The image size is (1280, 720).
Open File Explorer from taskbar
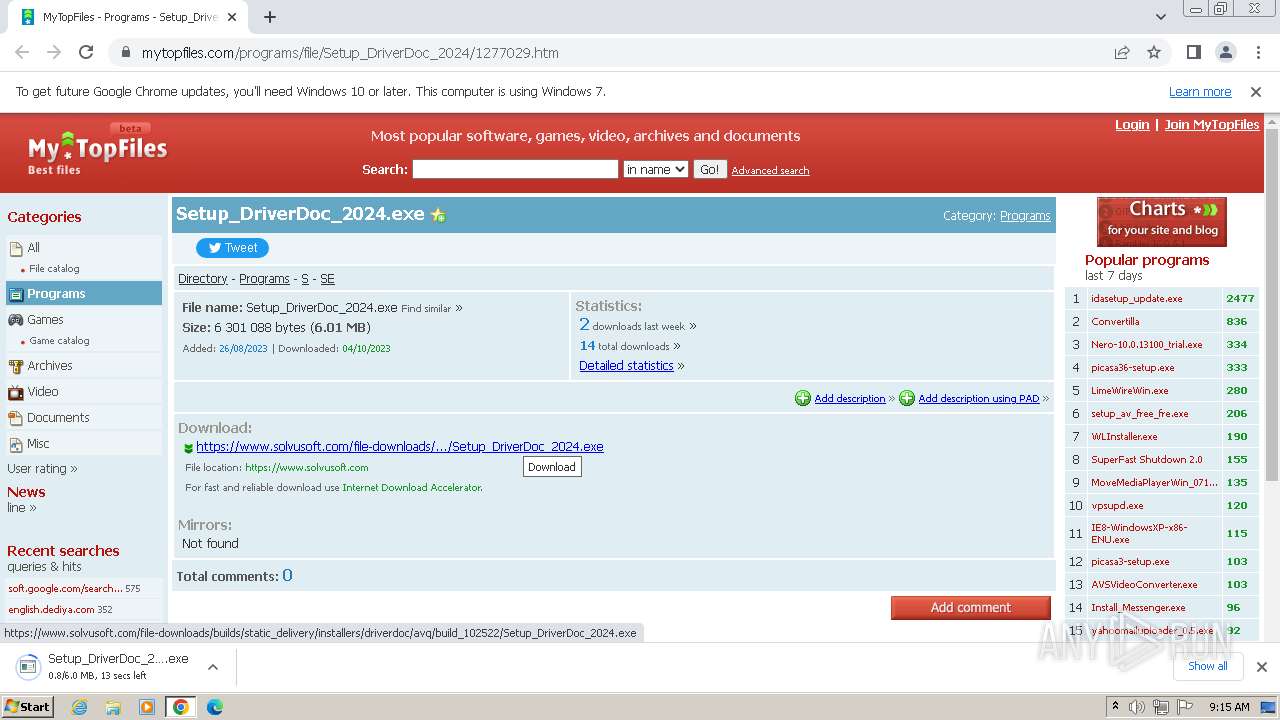click(x=113, y=707)
